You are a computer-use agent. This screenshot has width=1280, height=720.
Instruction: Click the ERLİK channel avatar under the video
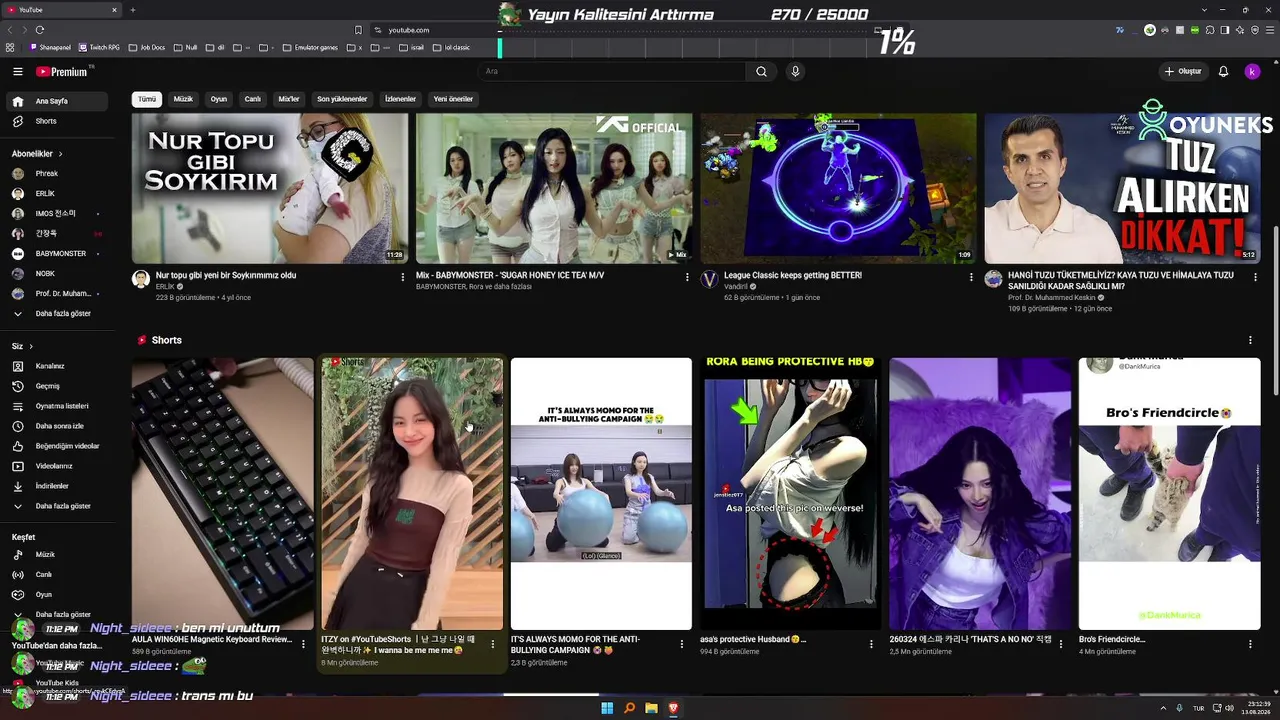coord(141,279)
